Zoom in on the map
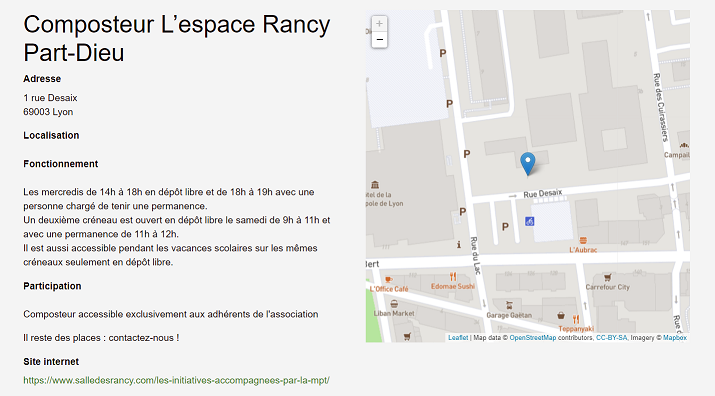 point(379,24)
